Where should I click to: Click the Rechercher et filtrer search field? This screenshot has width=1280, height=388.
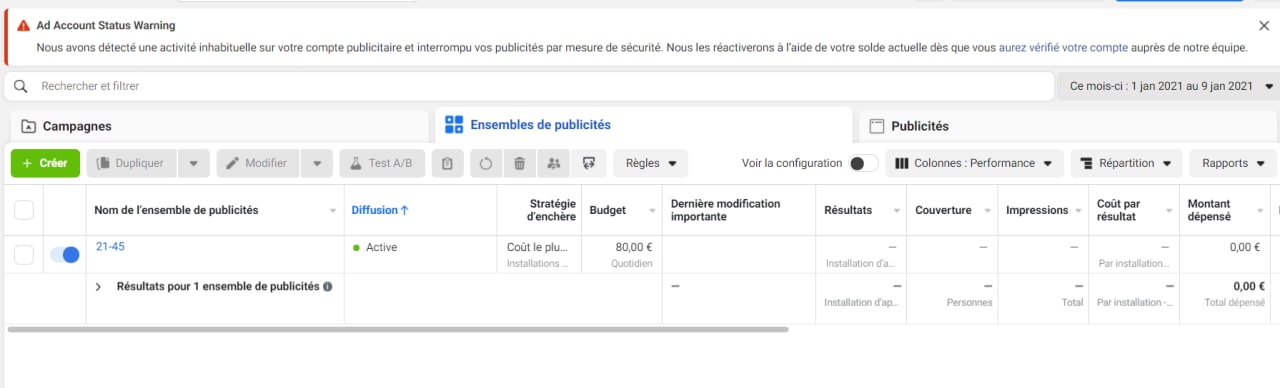pos(530,86)
